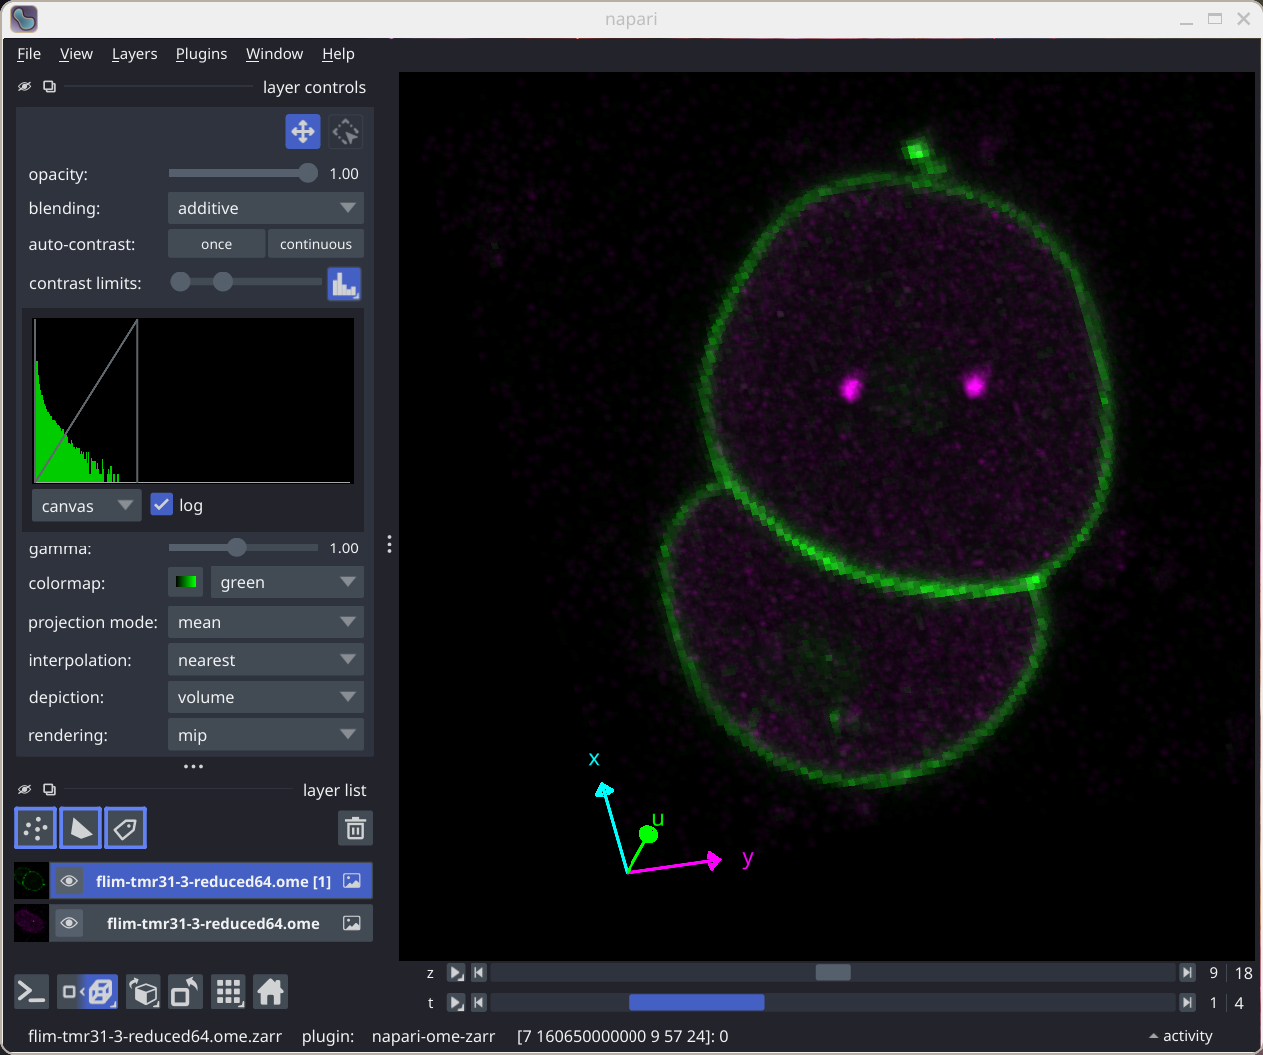Open the histogram canvas dropdown
This screenshot has height=1055, width=1263.
(86, 506)
